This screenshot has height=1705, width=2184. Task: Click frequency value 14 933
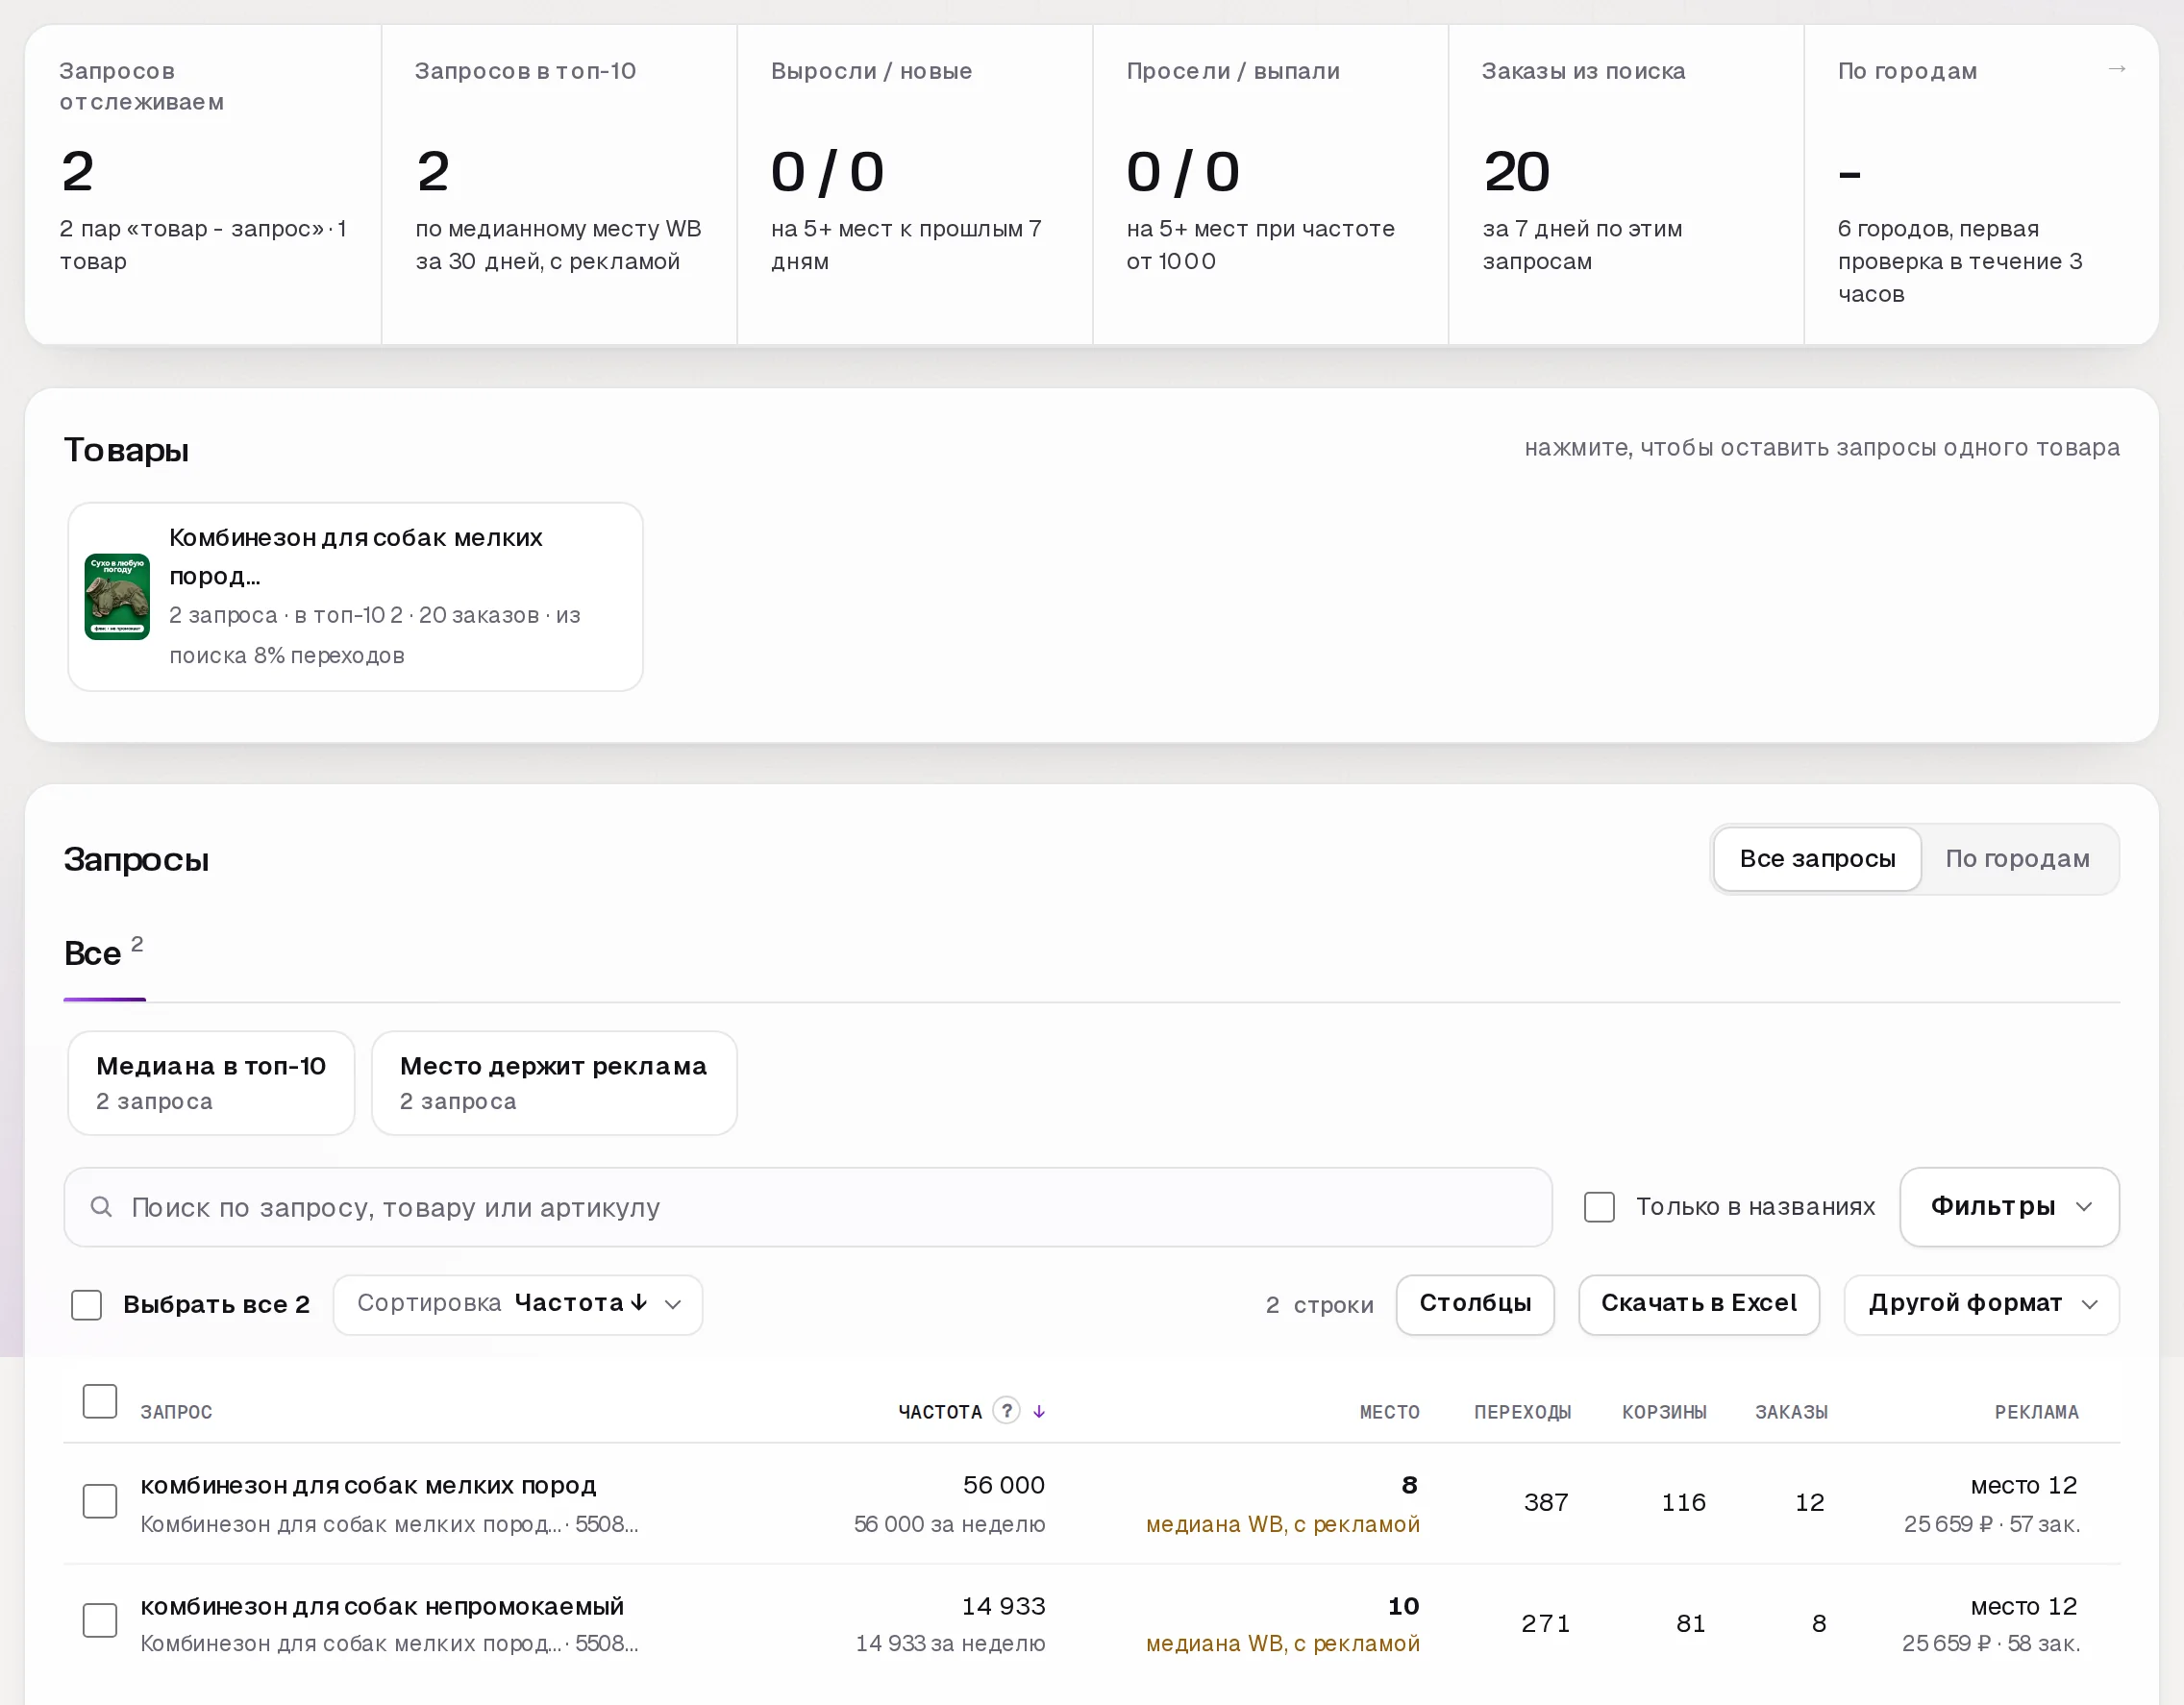coord(1003,1606)
